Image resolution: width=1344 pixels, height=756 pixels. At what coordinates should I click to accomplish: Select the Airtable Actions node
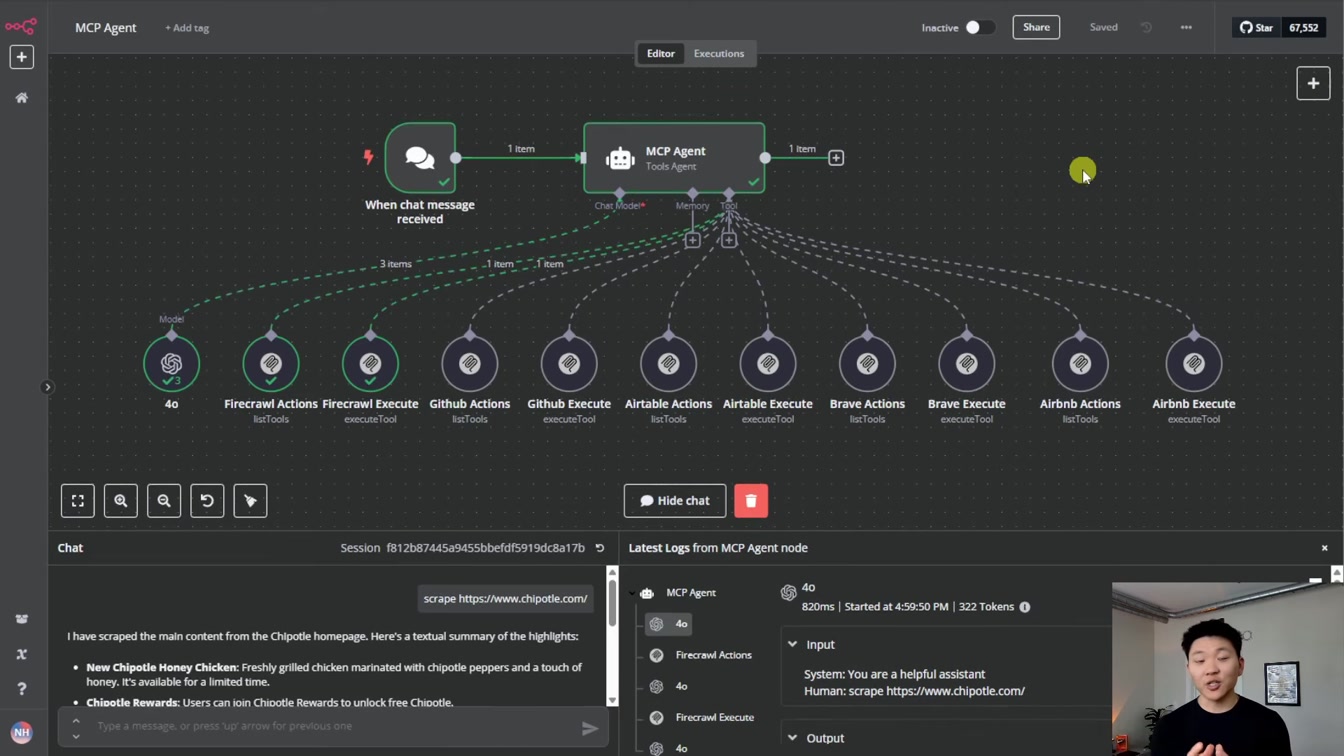point(668,363)
